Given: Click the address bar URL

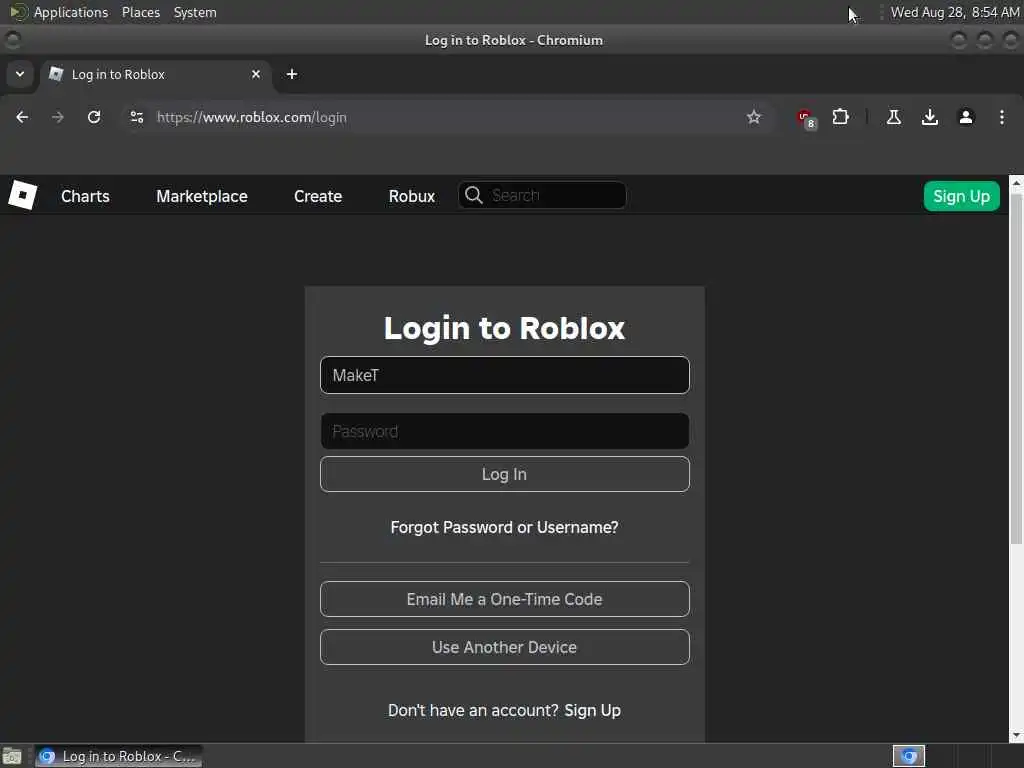Looking at the screenshot, I should tap(252, 118).
